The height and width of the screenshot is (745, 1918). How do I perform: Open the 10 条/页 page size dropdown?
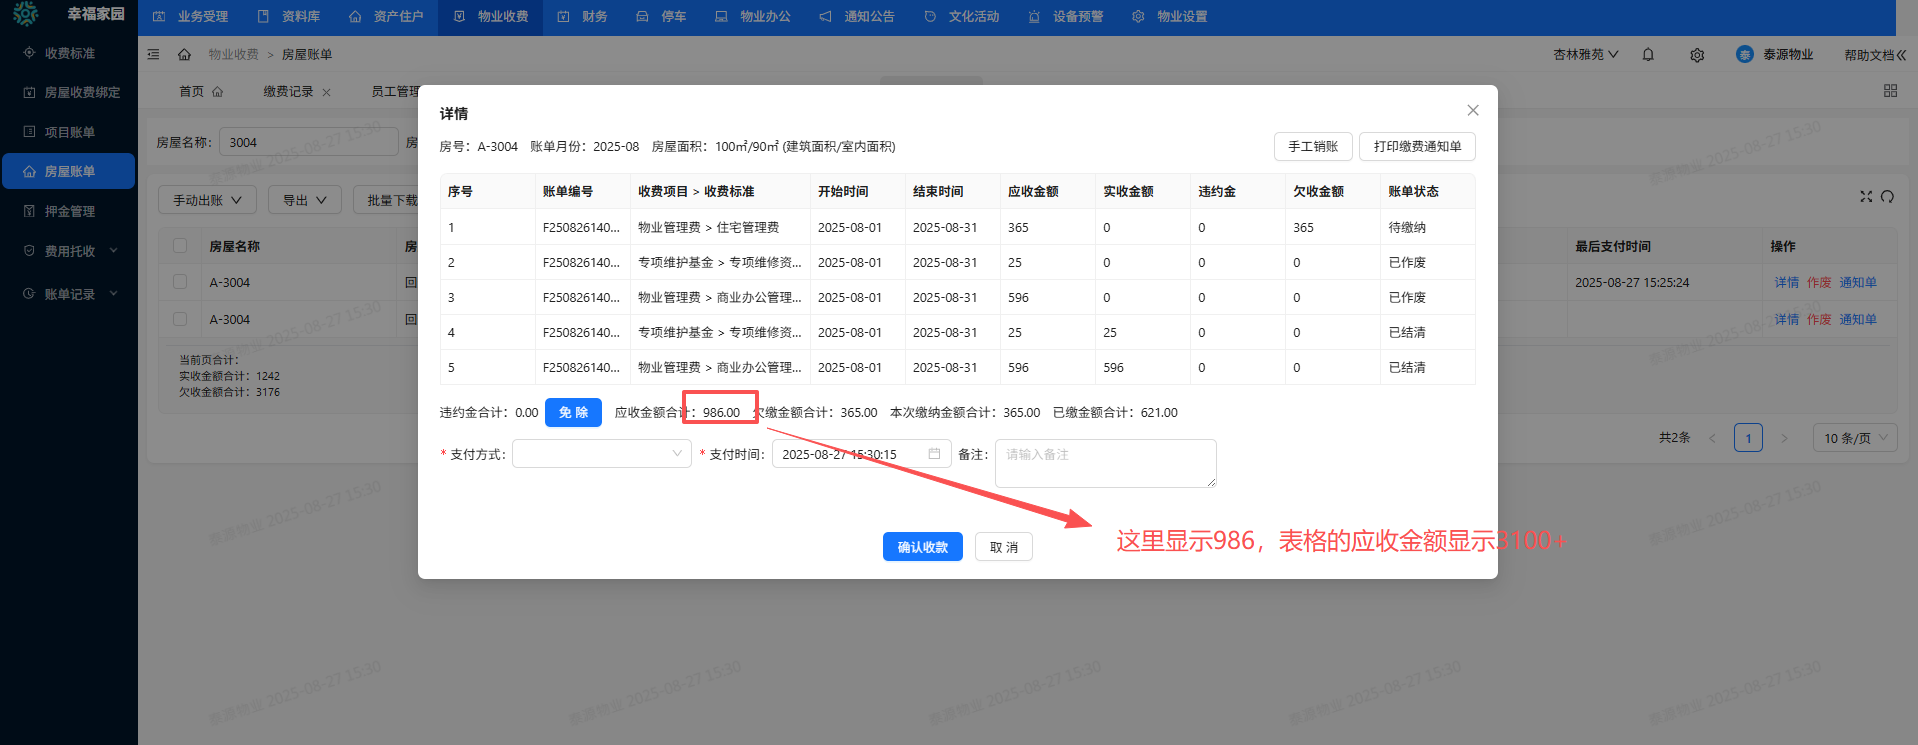[1854, 438]
